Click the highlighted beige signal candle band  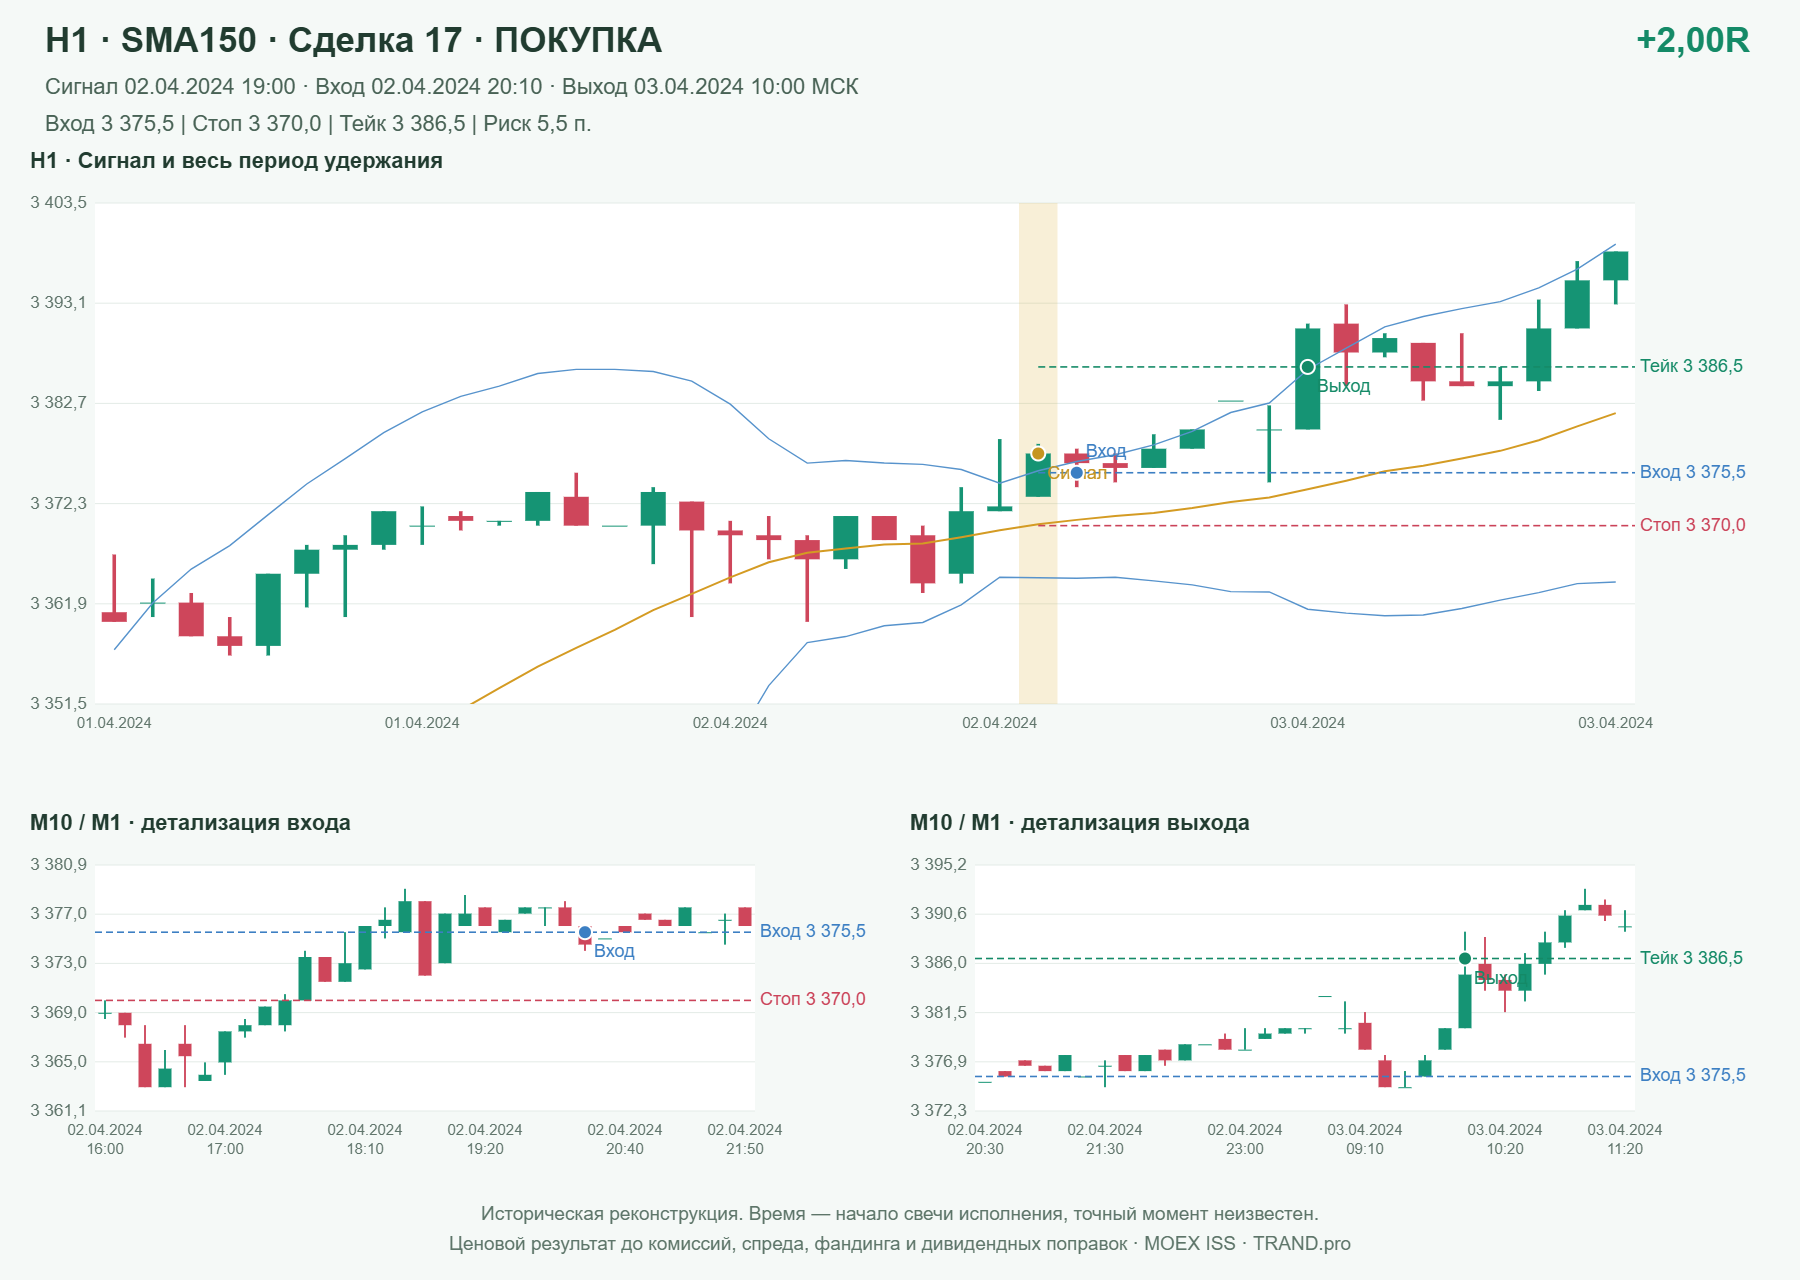click(1038, 453)
